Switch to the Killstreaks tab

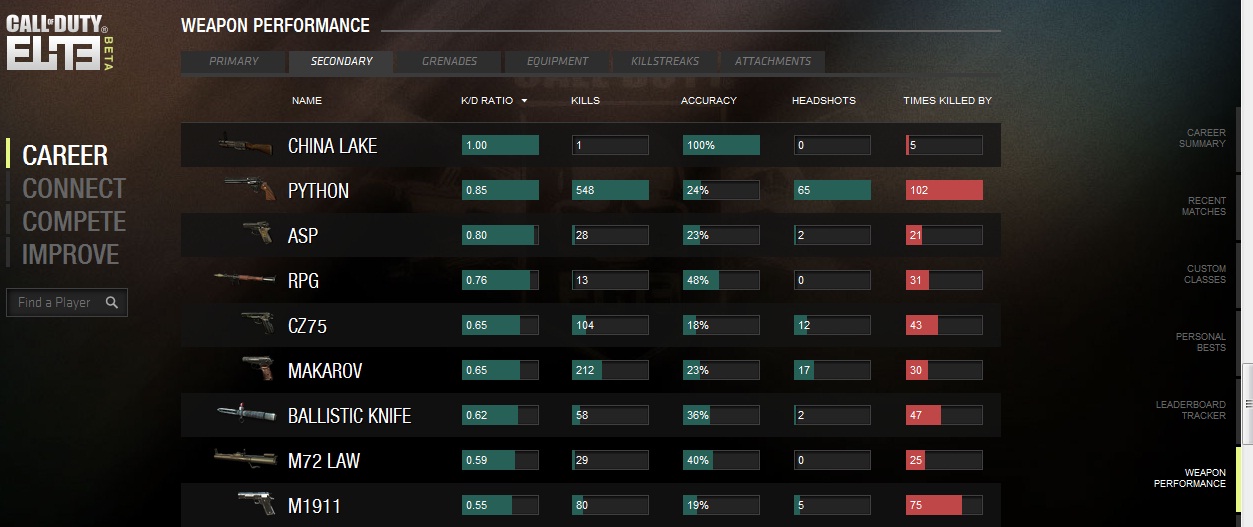click(x=665, y=62)
